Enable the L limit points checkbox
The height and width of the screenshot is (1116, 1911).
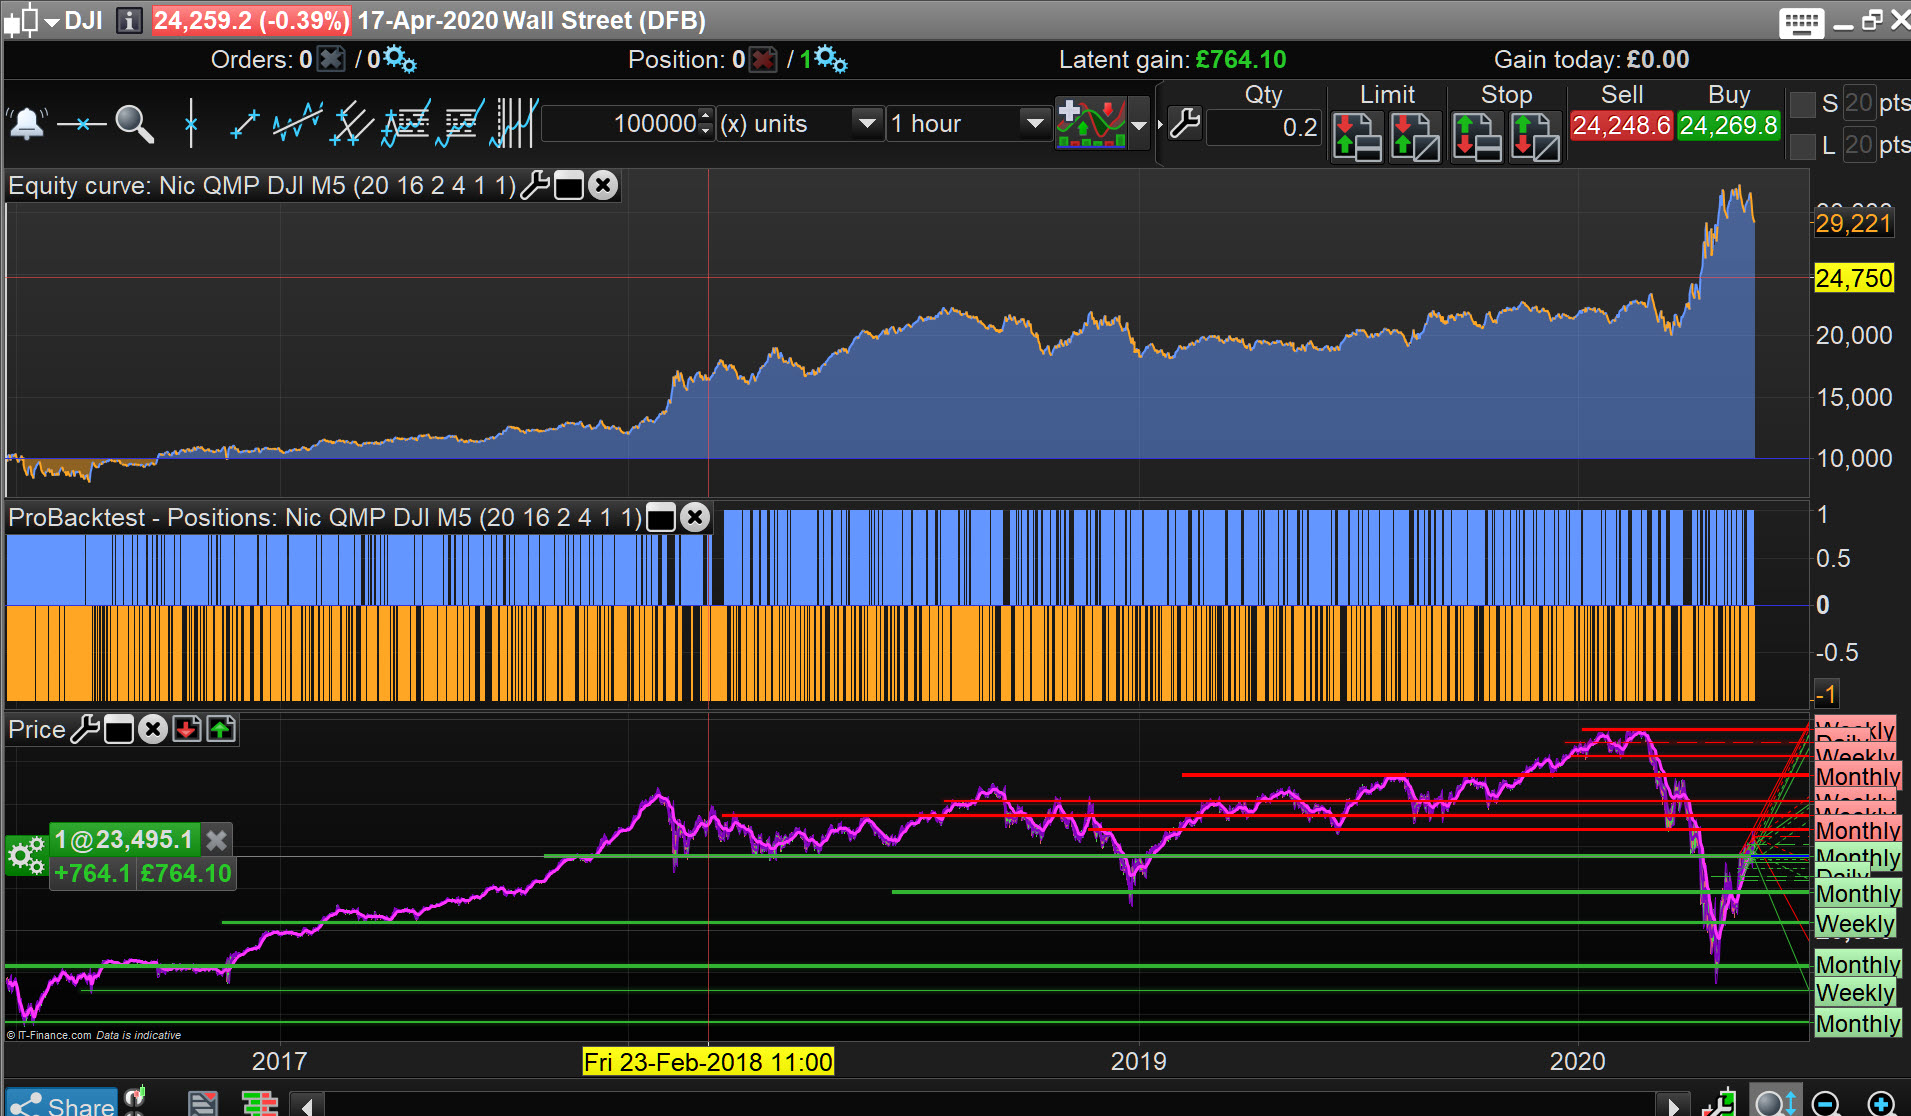coord(1802,146)
